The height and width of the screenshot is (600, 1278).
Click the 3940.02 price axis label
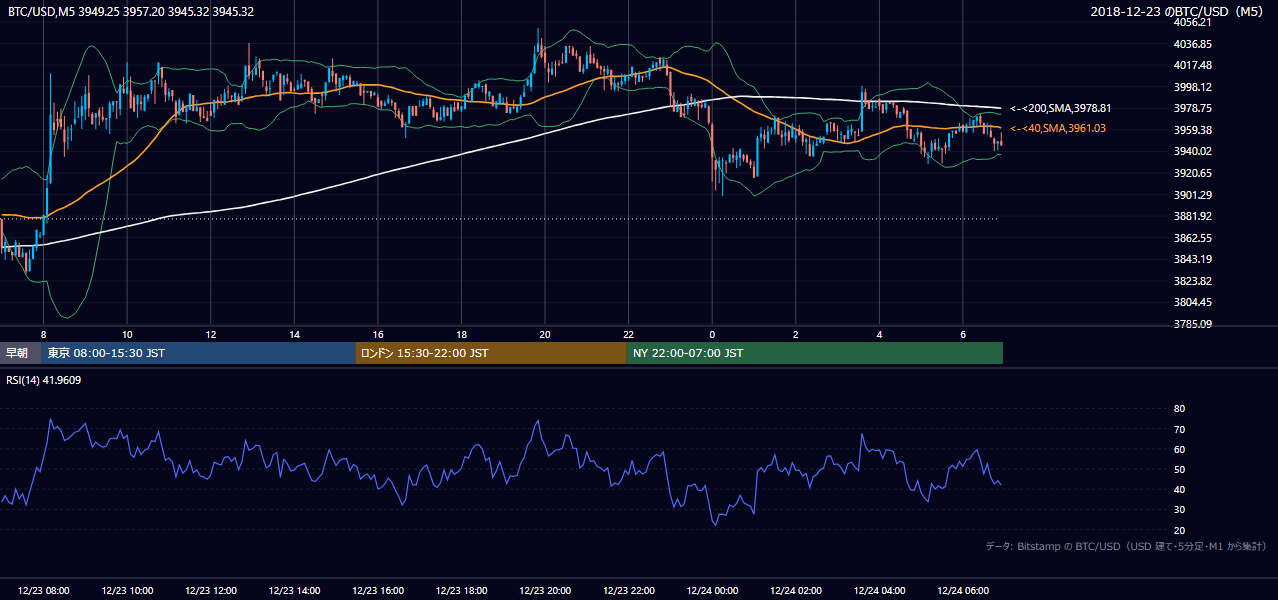[1192, 151]
